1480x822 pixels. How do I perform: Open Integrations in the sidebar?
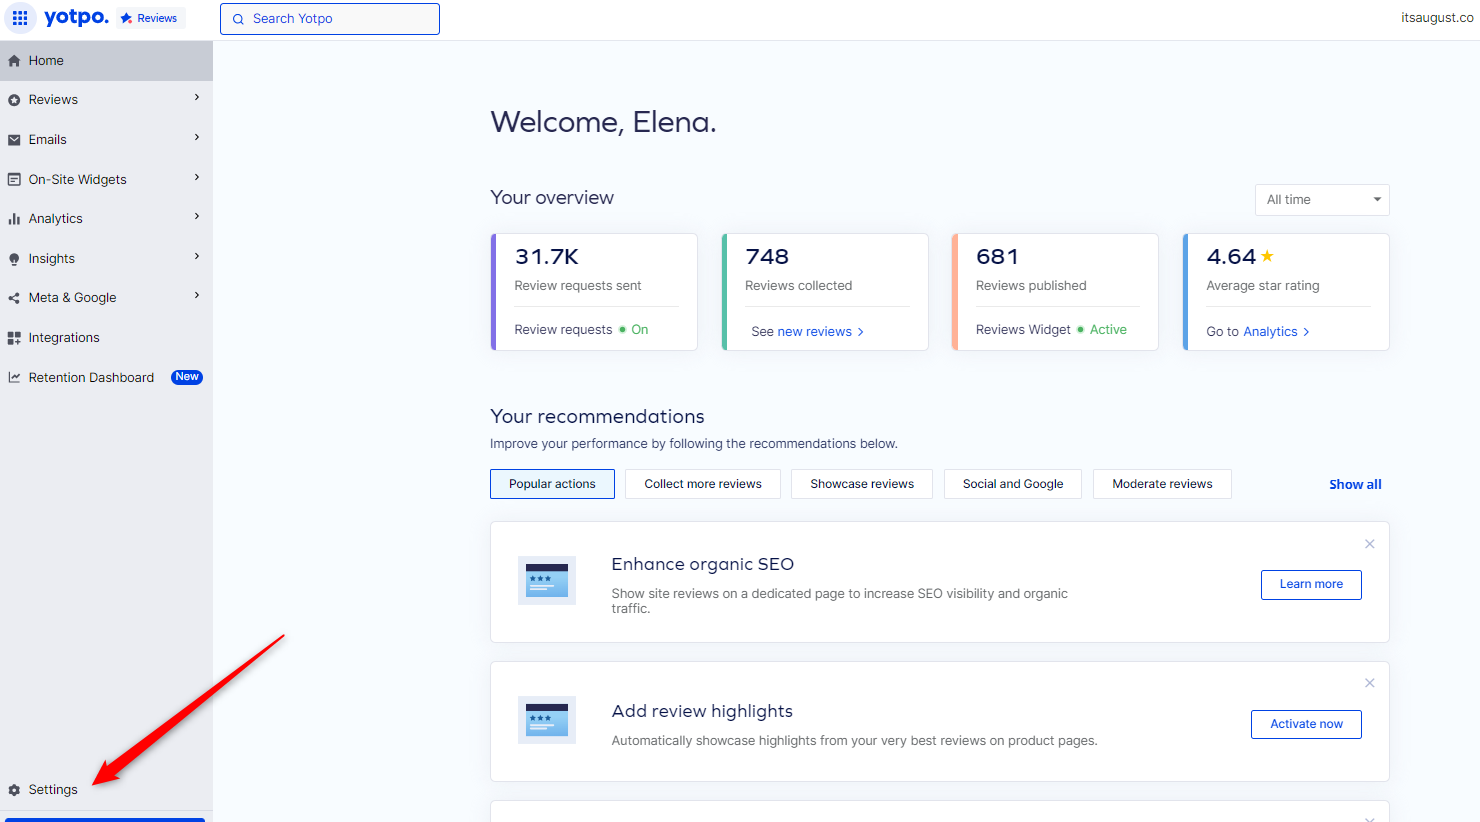point(106,338)
